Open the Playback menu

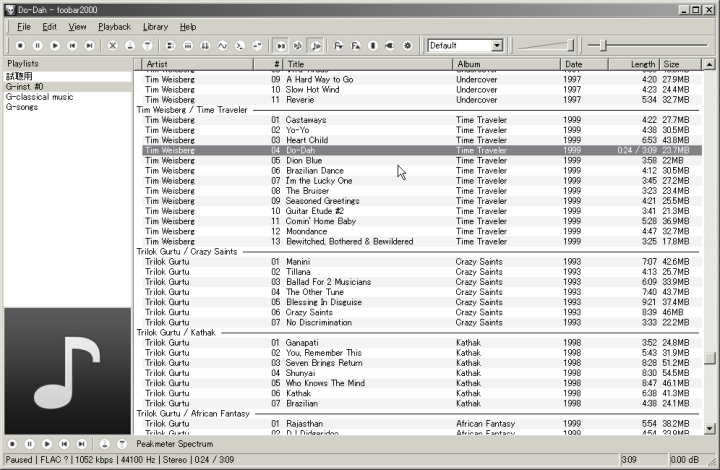click(114, 27)
